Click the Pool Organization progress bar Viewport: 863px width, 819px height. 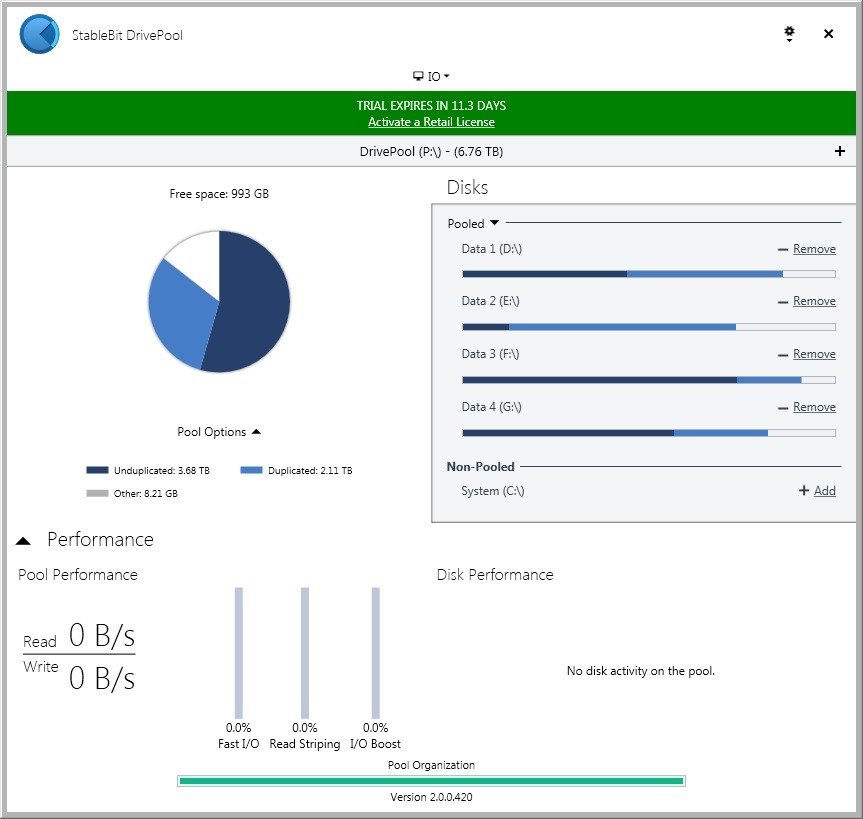click(x=431, y=780)
